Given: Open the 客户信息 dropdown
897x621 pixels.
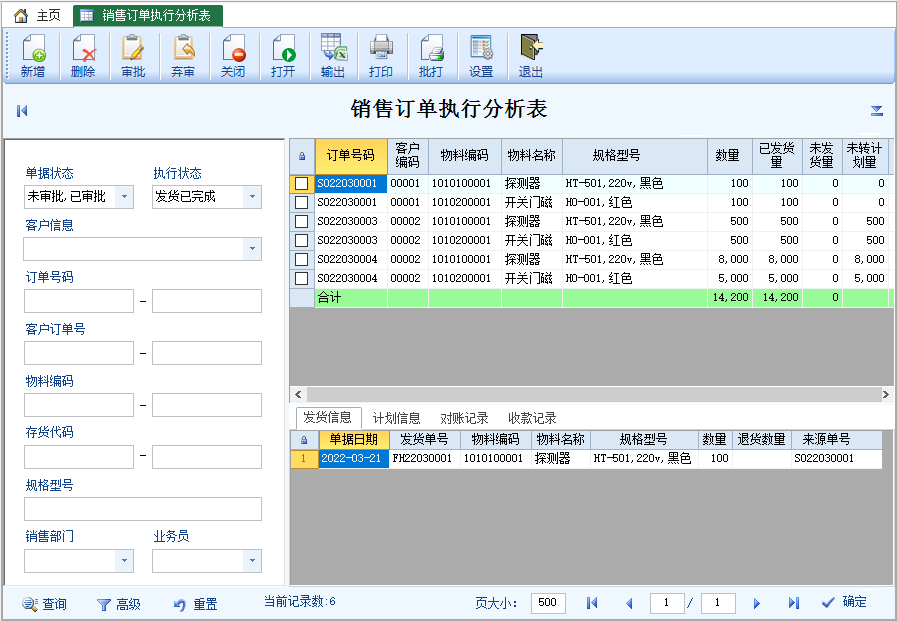Looking at the screenshot, I should (252, 249).
